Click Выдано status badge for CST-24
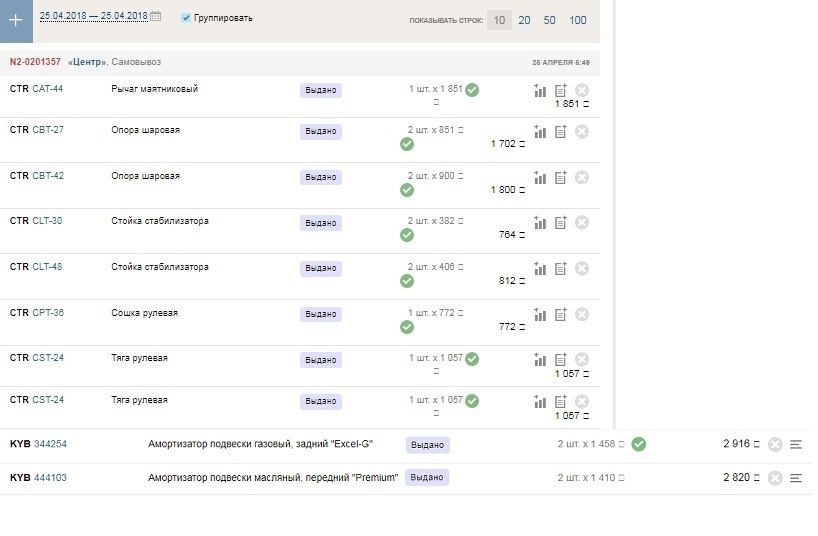The width and height of the screenshot is (818, 536). [x=321, y=360]
